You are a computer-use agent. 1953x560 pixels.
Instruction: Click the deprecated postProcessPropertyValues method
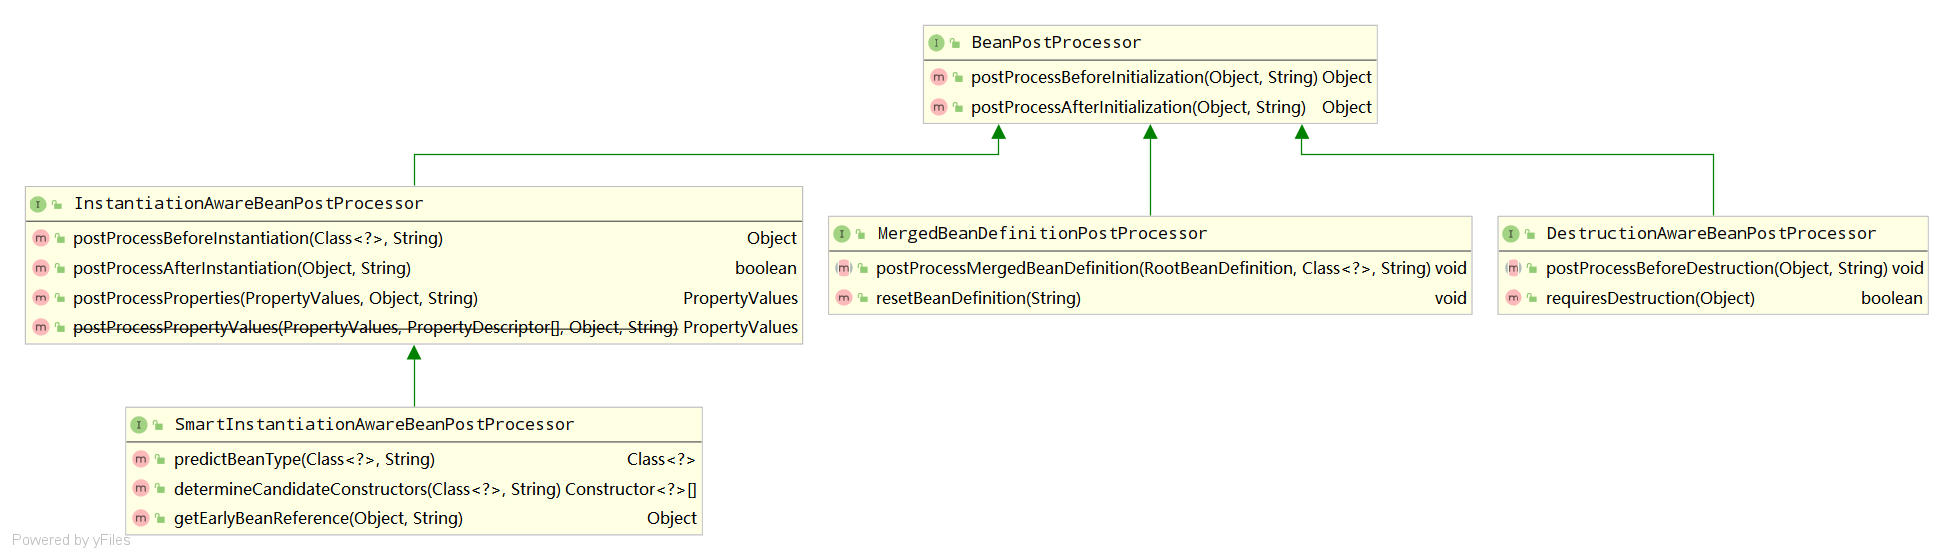[x=375, y=328]
